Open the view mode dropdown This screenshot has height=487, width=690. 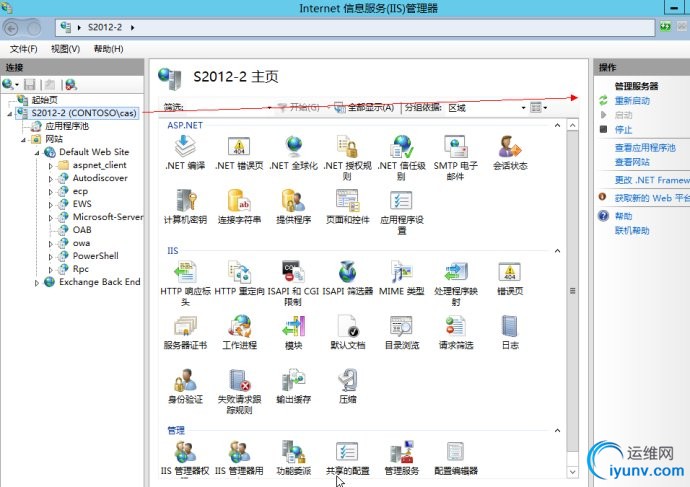click(x=539, y=107)
